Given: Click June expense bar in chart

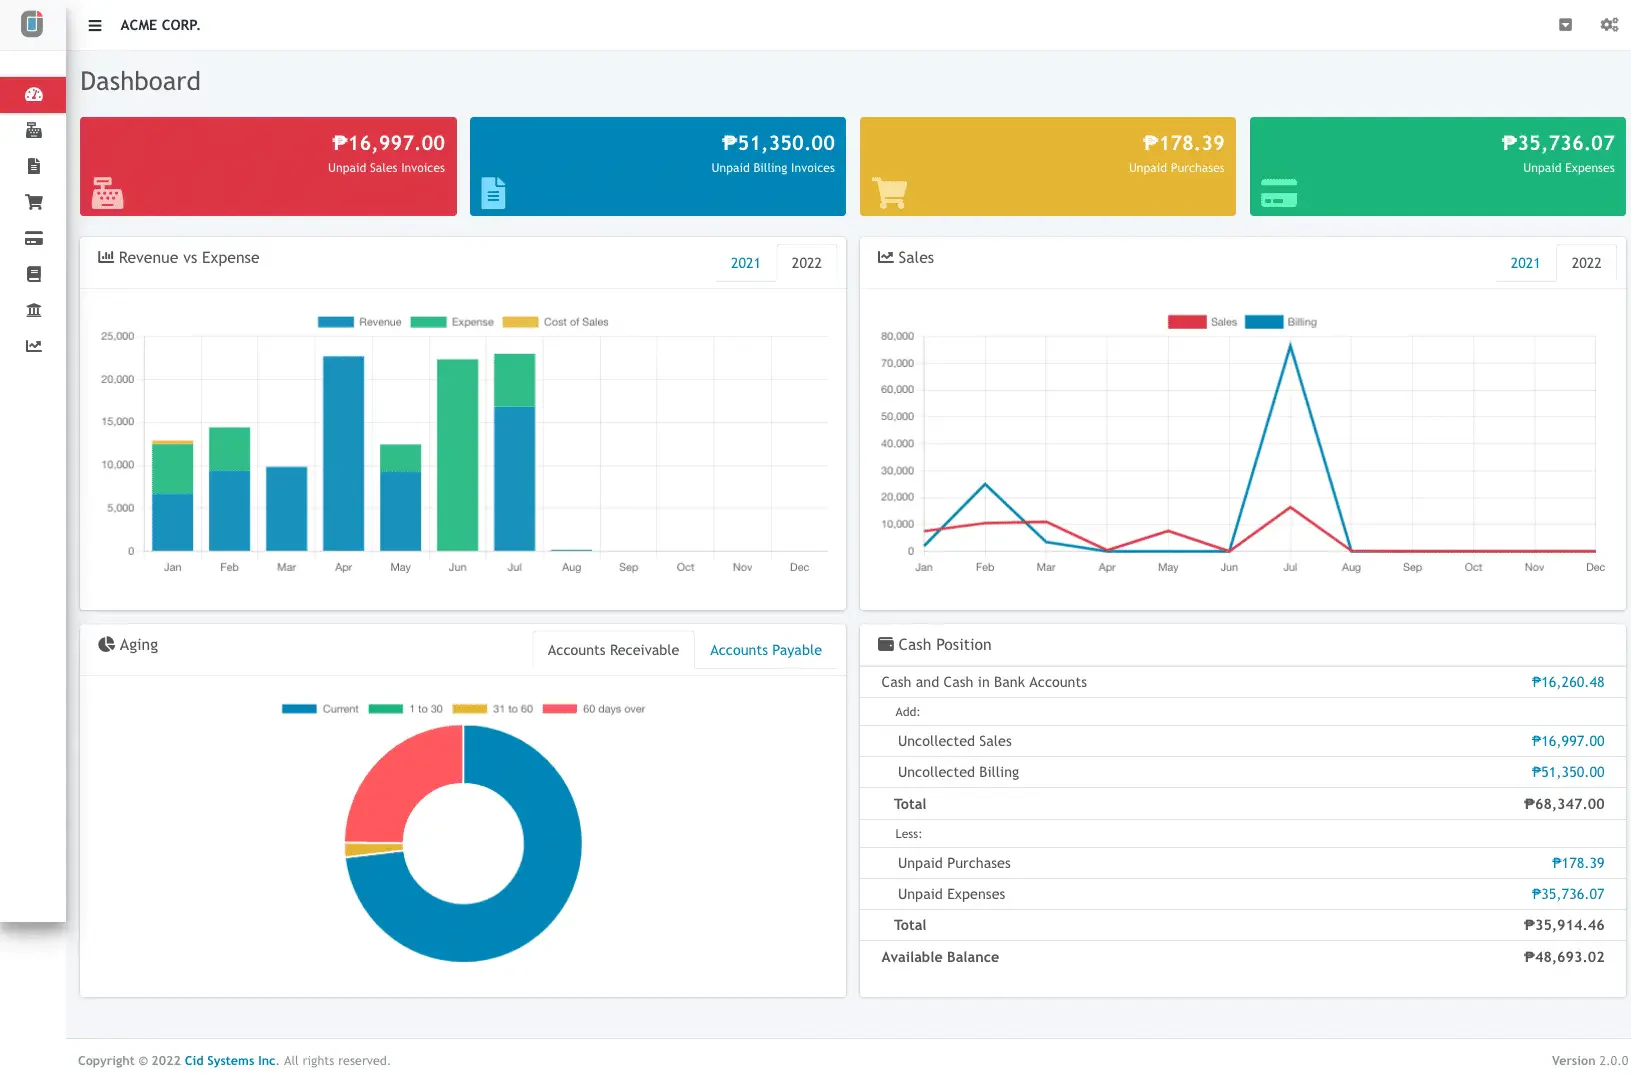Looking at the screenshot, I should click(457, 455).
